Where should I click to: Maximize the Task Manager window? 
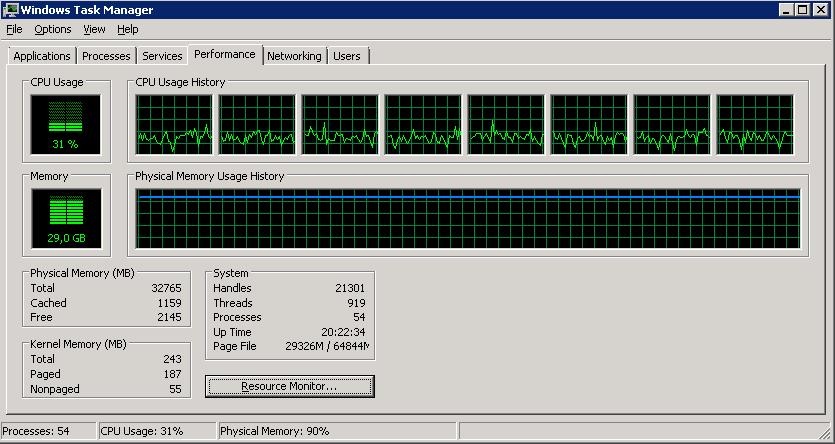pyautogui.click(x=803, y=10)
